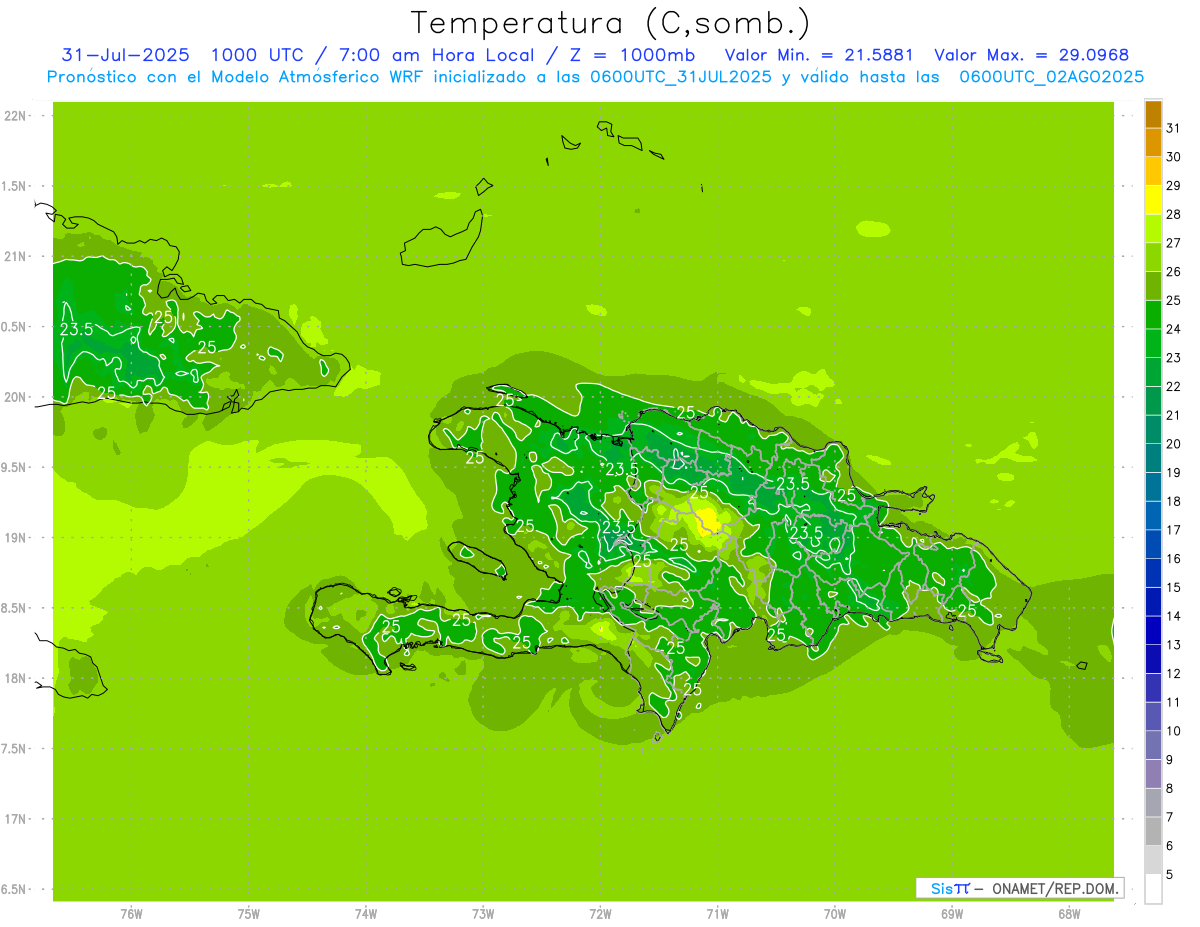Click the legend value label "12"
Image resolution: width=1200 pixels, height=927 pixels.
point(1173,673)
